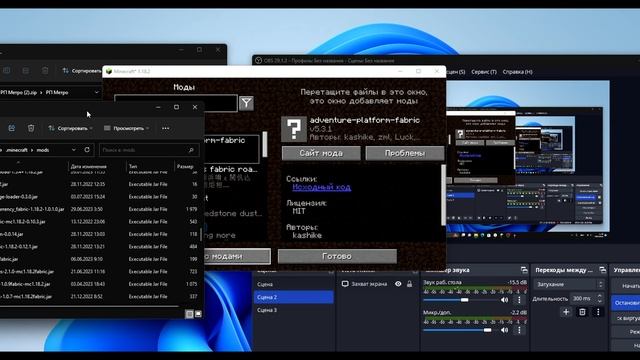Click the trash delete icon in mods Explorer toolbar
640x360 pixels.
click(x=31, y=128)
